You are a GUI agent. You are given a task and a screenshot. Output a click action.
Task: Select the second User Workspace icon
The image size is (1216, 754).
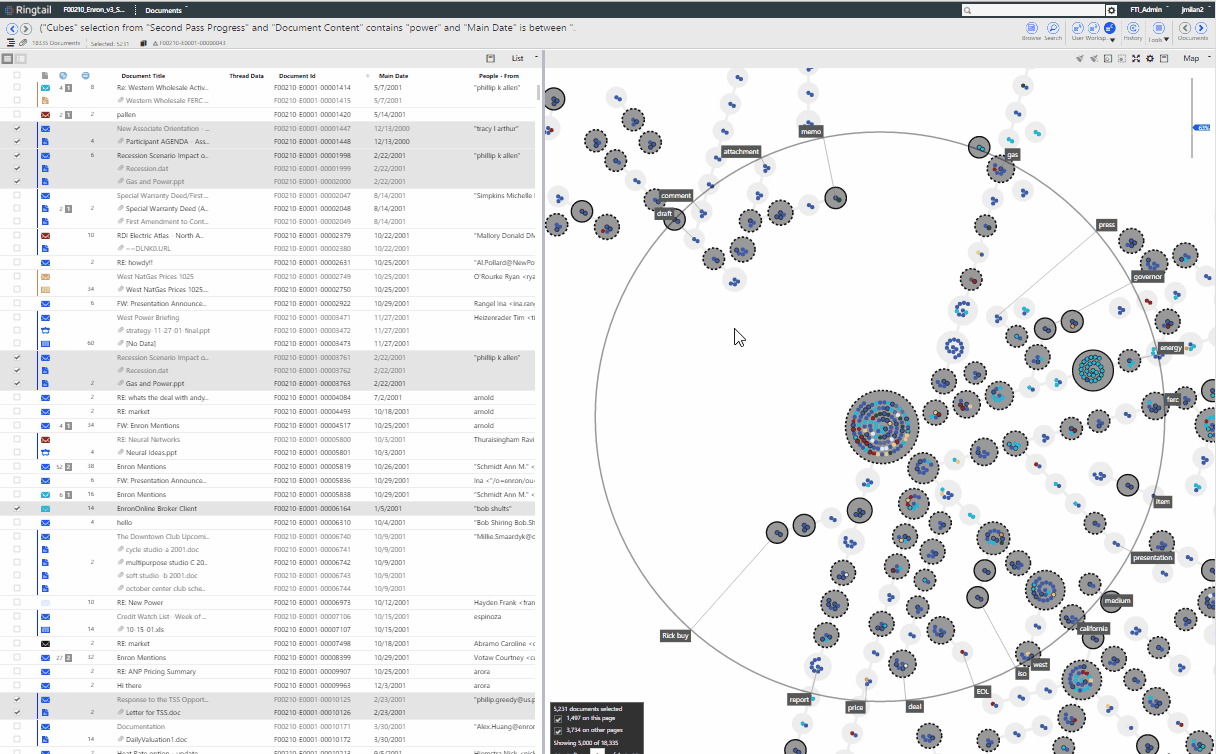click(1094, 28)
